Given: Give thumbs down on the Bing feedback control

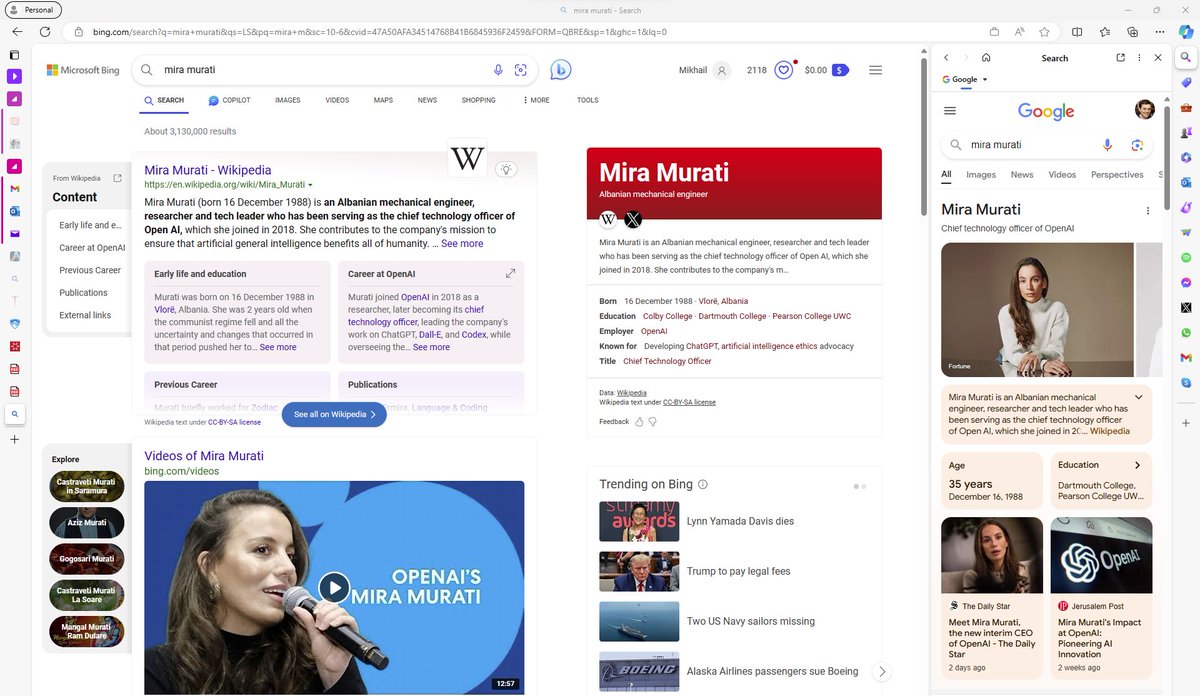Looking at the screenshot, I should click(652, 421).
